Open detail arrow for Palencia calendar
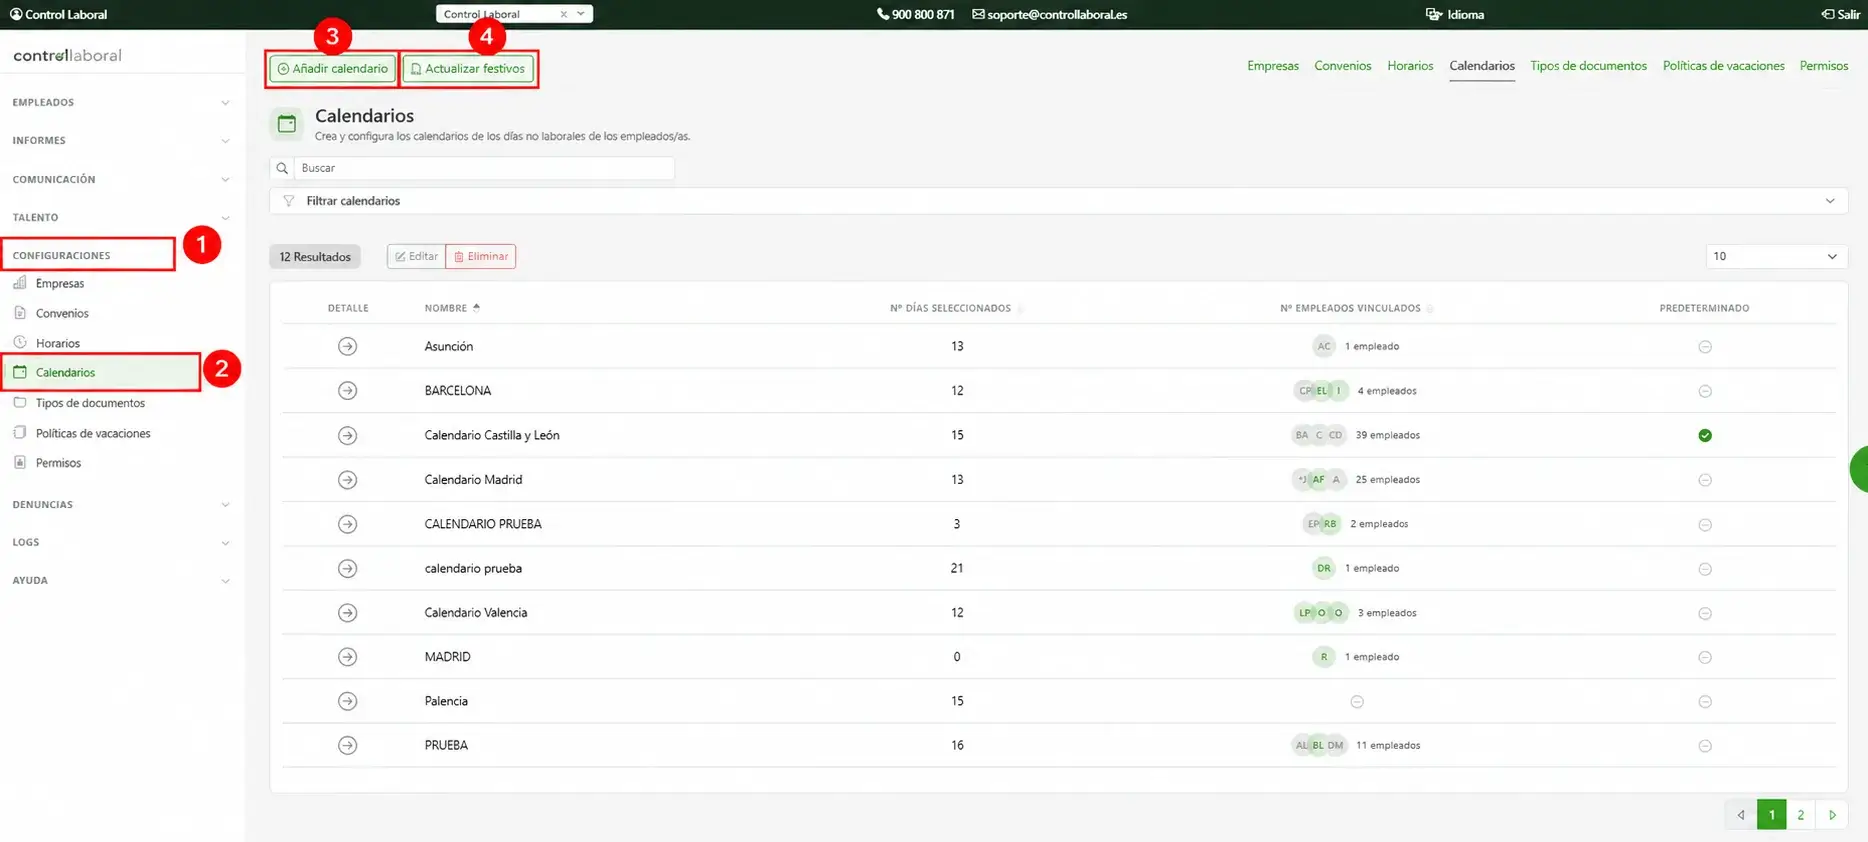The height and width of the screenshot is (842, 1868). pos(347,701)
